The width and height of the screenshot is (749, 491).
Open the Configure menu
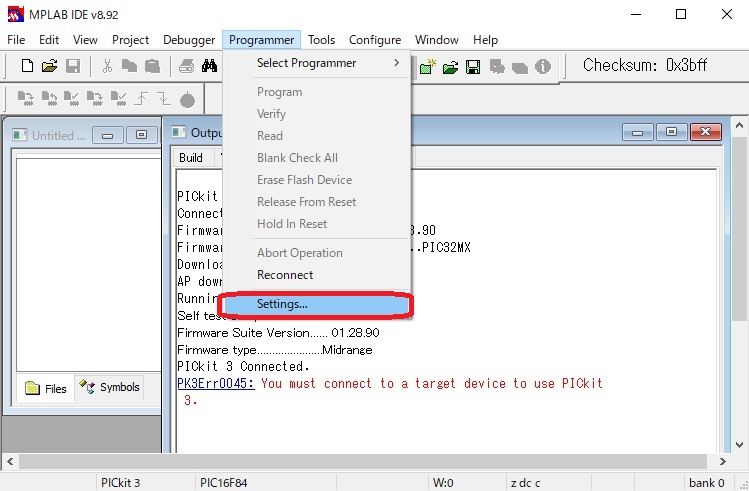click(375, 40)
